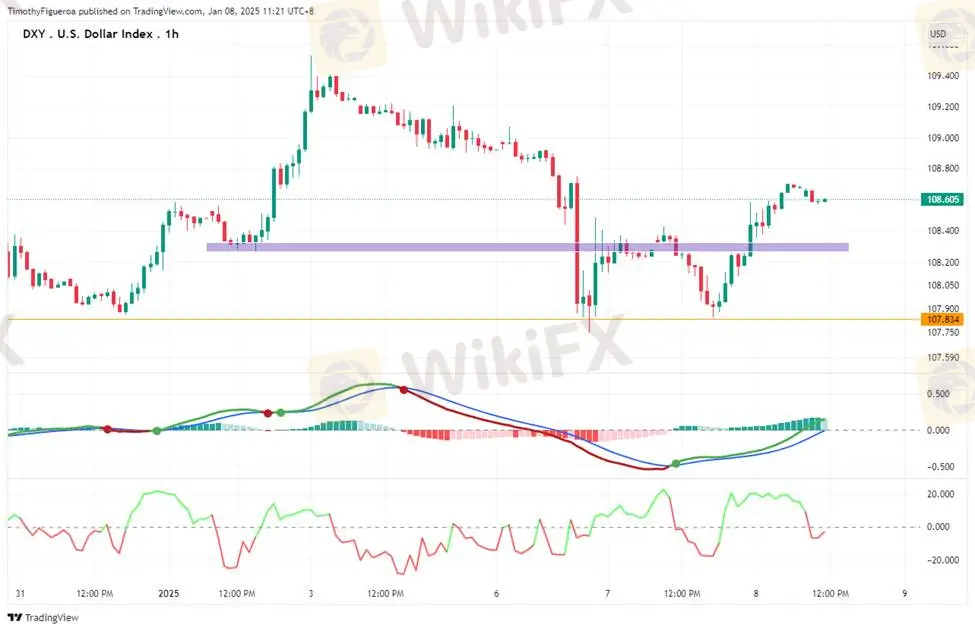Viewport: 975px width, 631px height.
Task: Click the '3' date label on time axis
Action: point(311,594)
